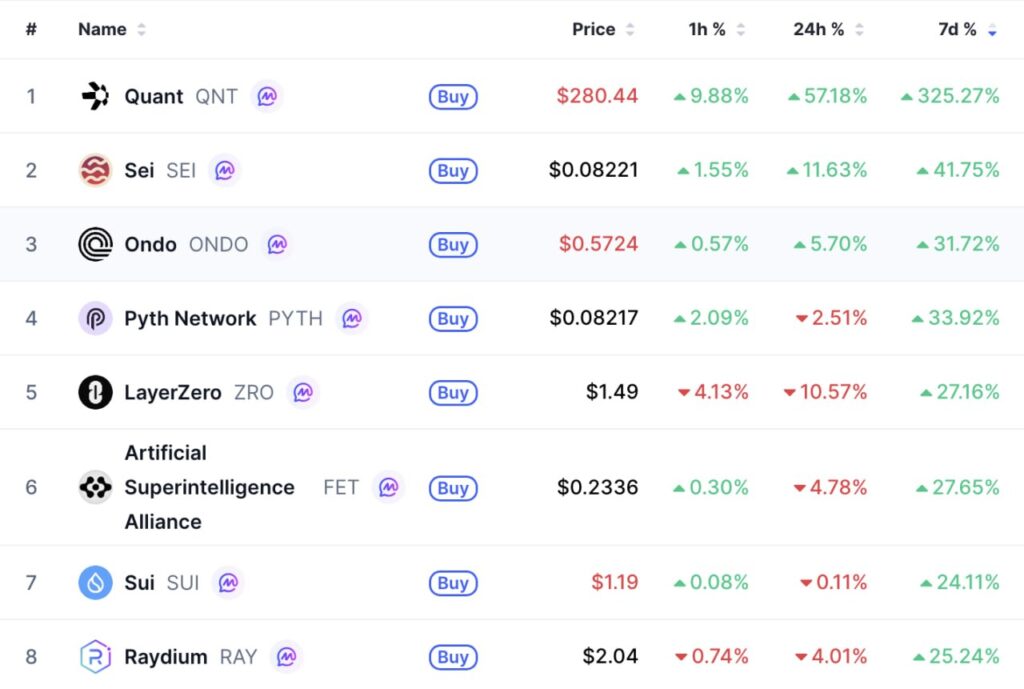Click the Buy button for Raydium
The height and width of the screenshot is (689, 1024).
[453, 657]
